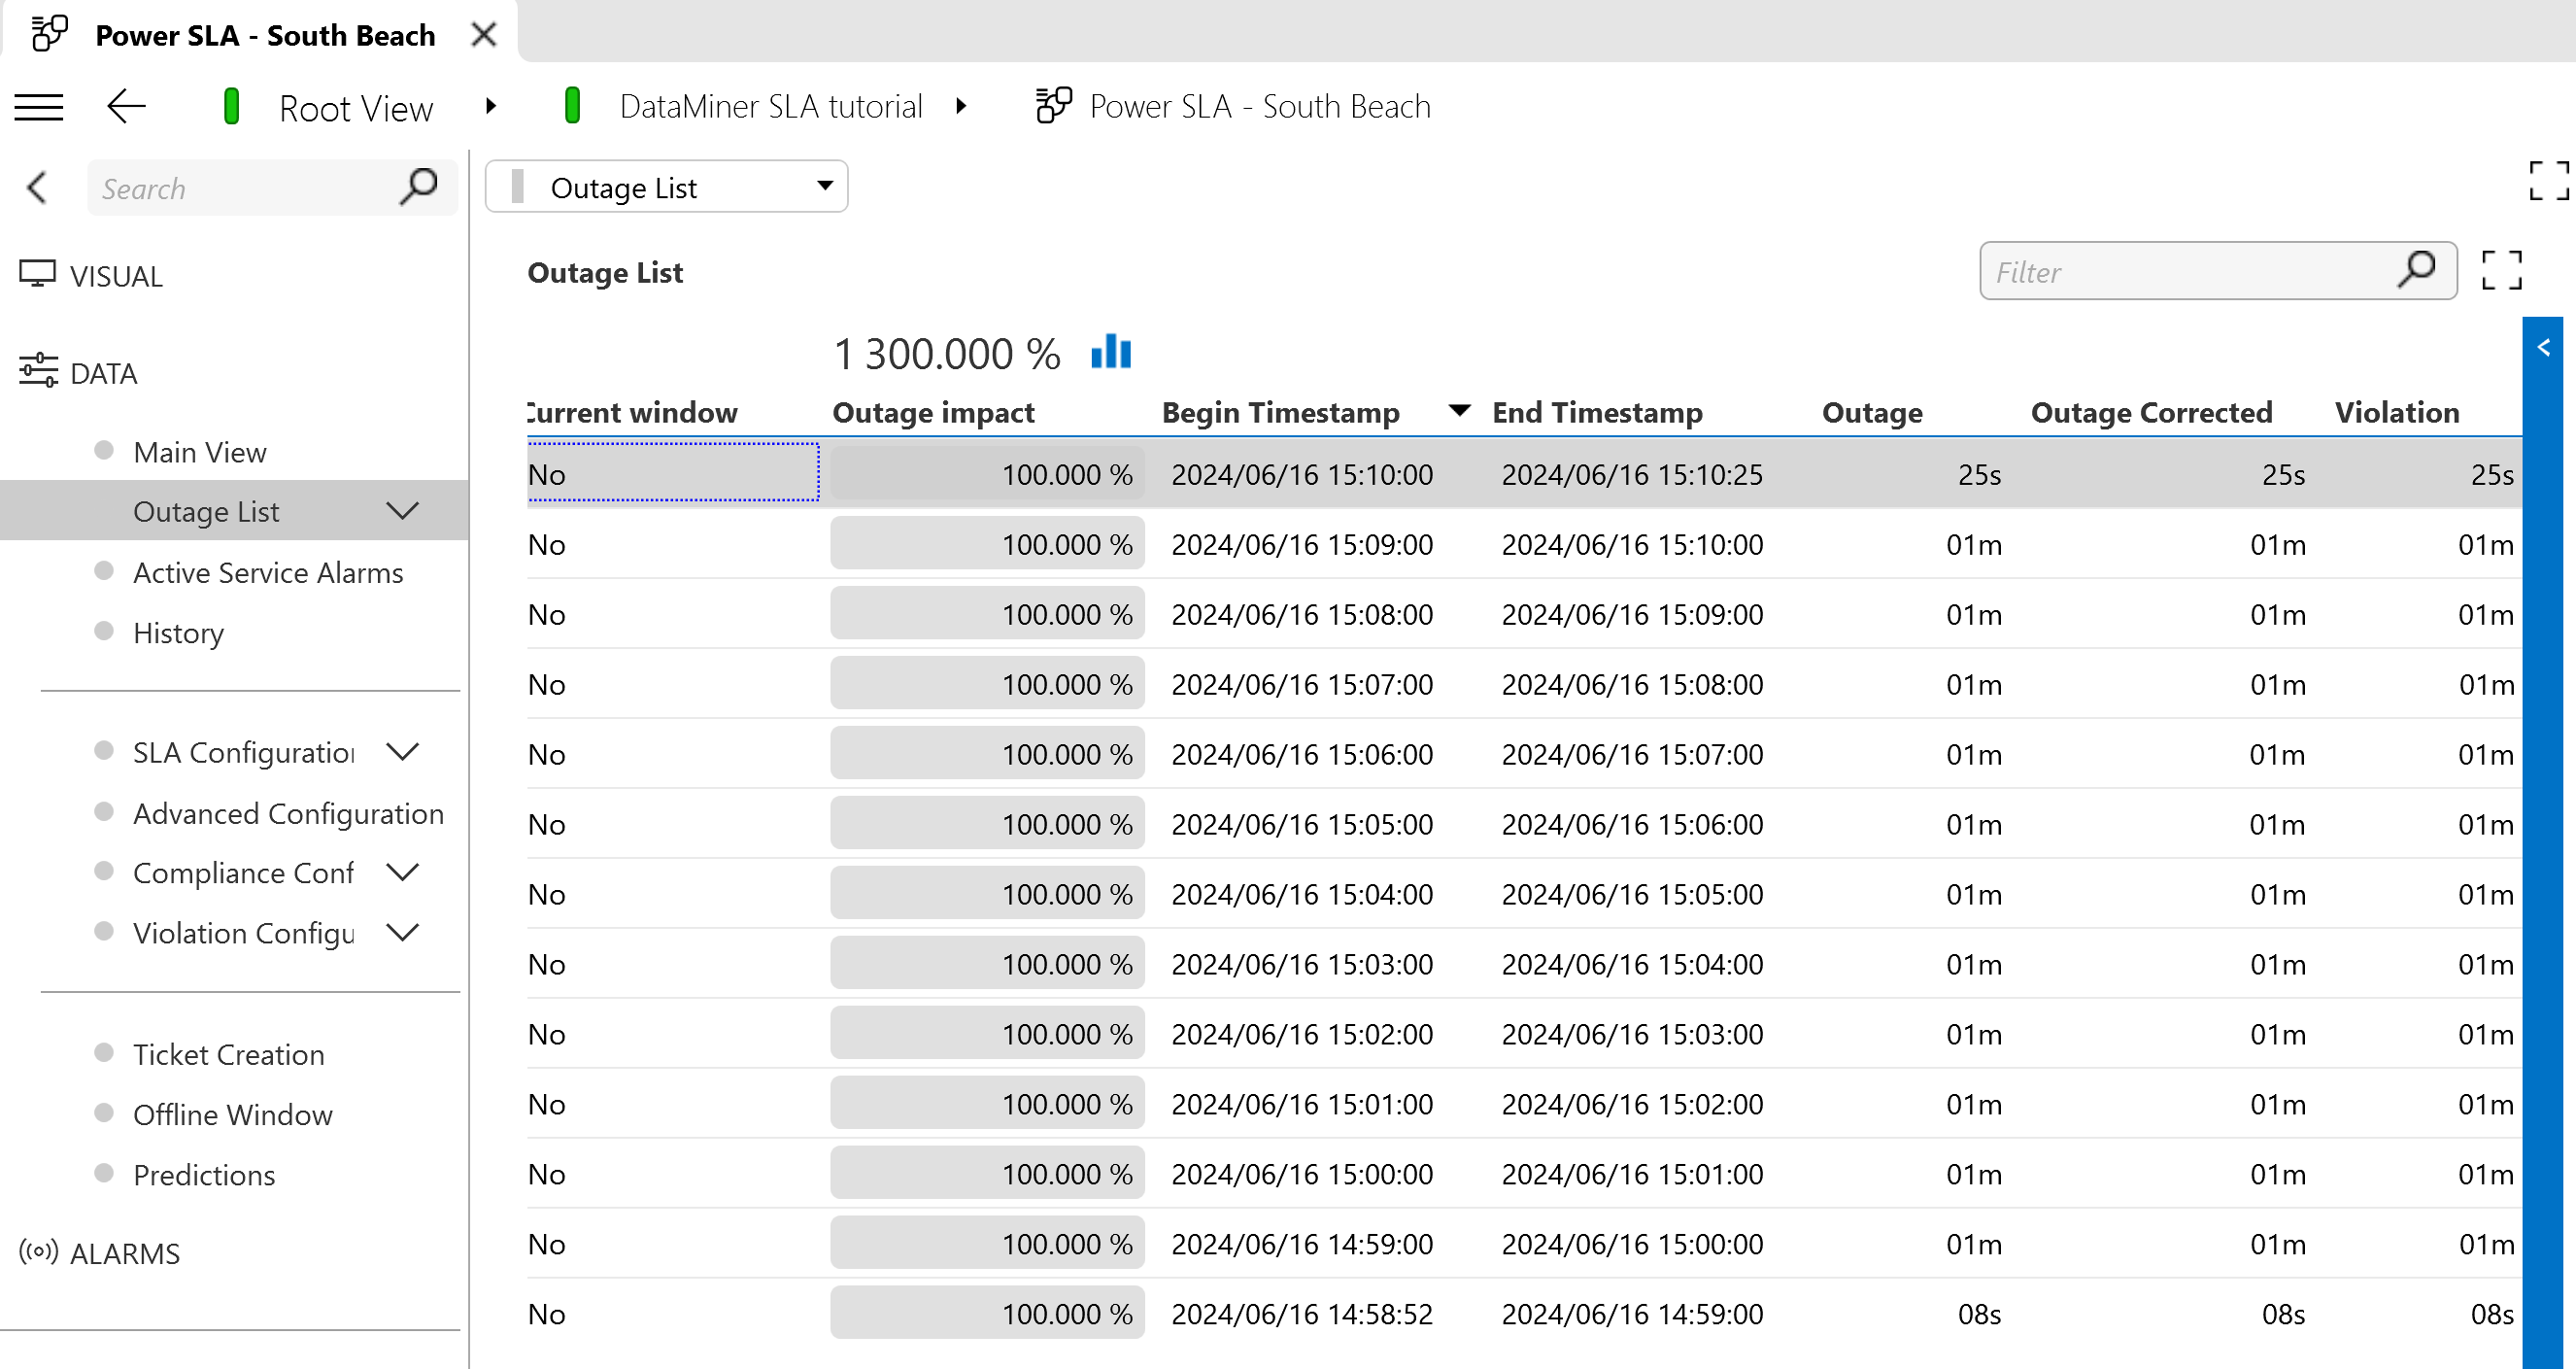Expand the Outage List sidebar chevron

pos(402,511)
